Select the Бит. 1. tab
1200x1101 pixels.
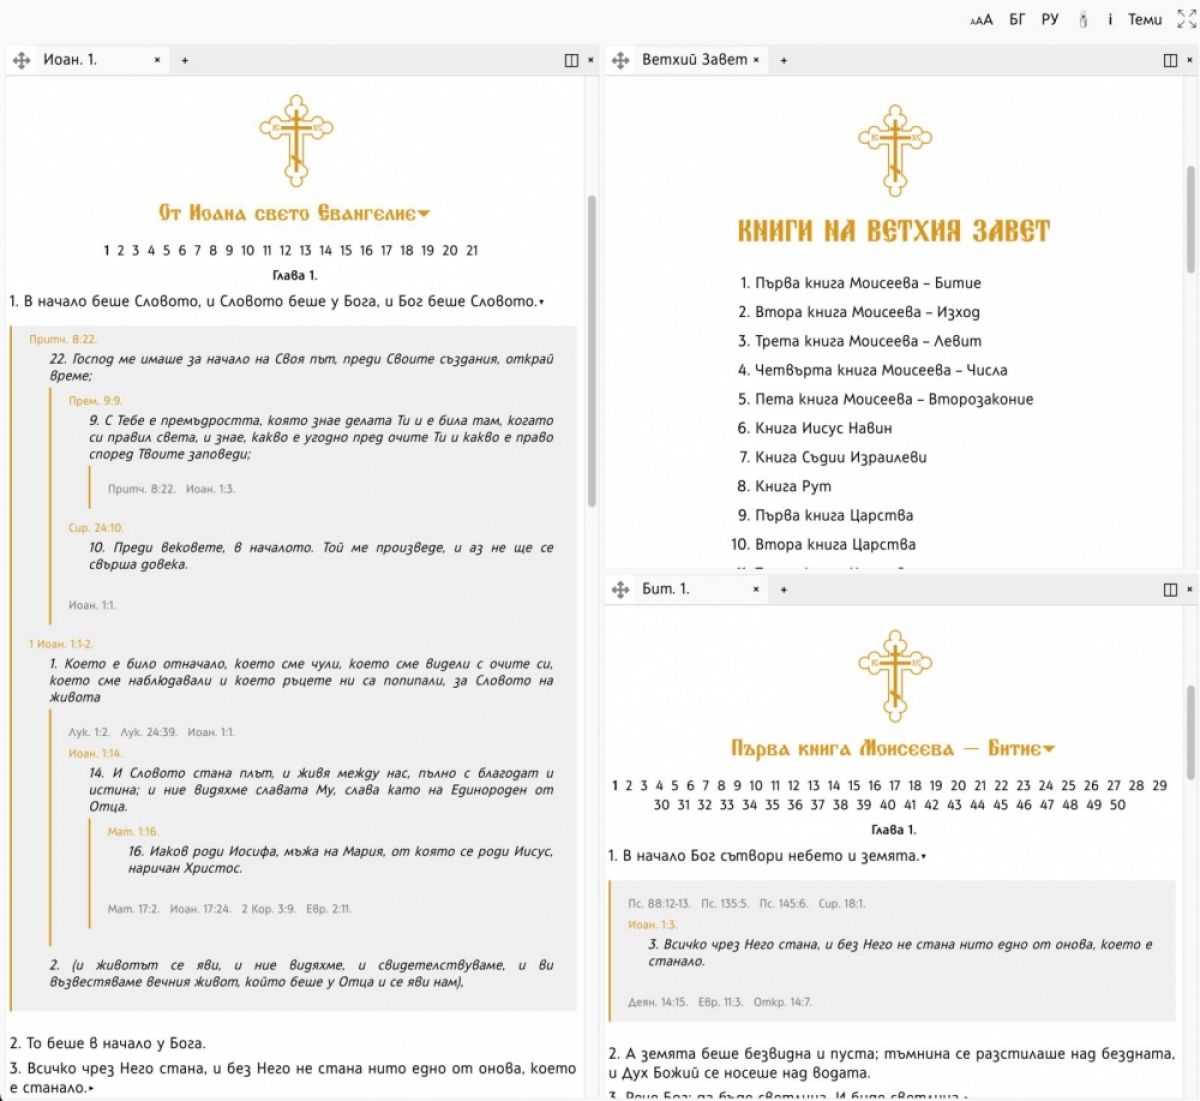[x=665, y=589]
